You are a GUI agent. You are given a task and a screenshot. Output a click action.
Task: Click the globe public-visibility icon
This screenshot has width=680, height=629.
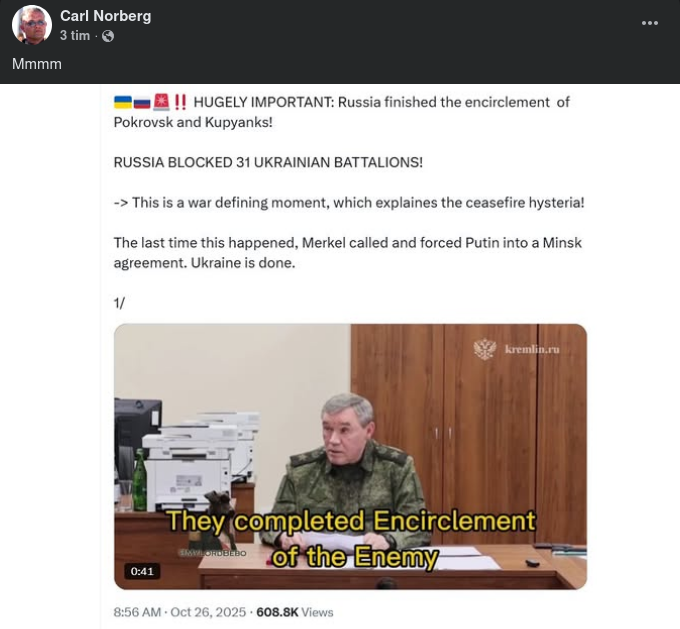108,36
